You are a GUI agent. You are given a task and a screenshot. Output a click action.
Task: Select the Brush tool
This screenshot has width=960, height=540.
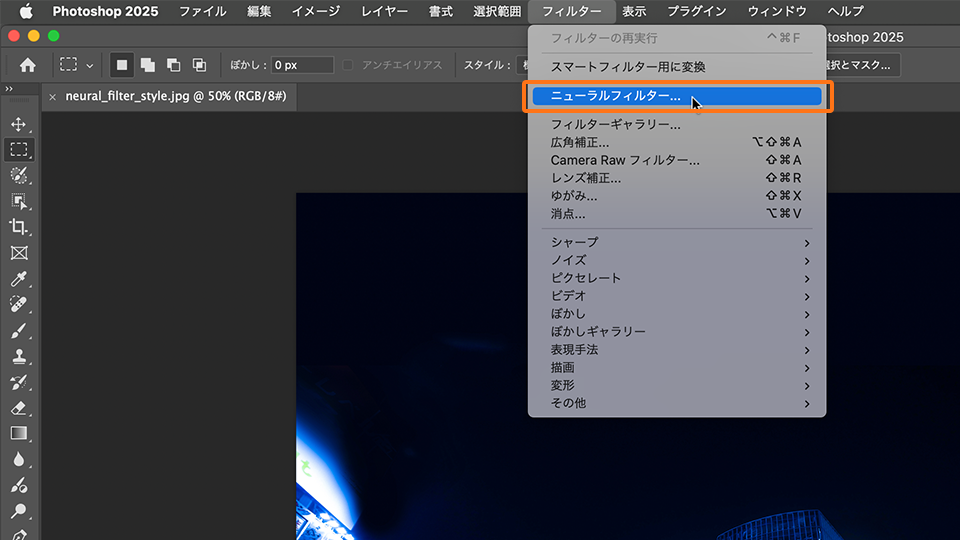(x=18, y=331)
